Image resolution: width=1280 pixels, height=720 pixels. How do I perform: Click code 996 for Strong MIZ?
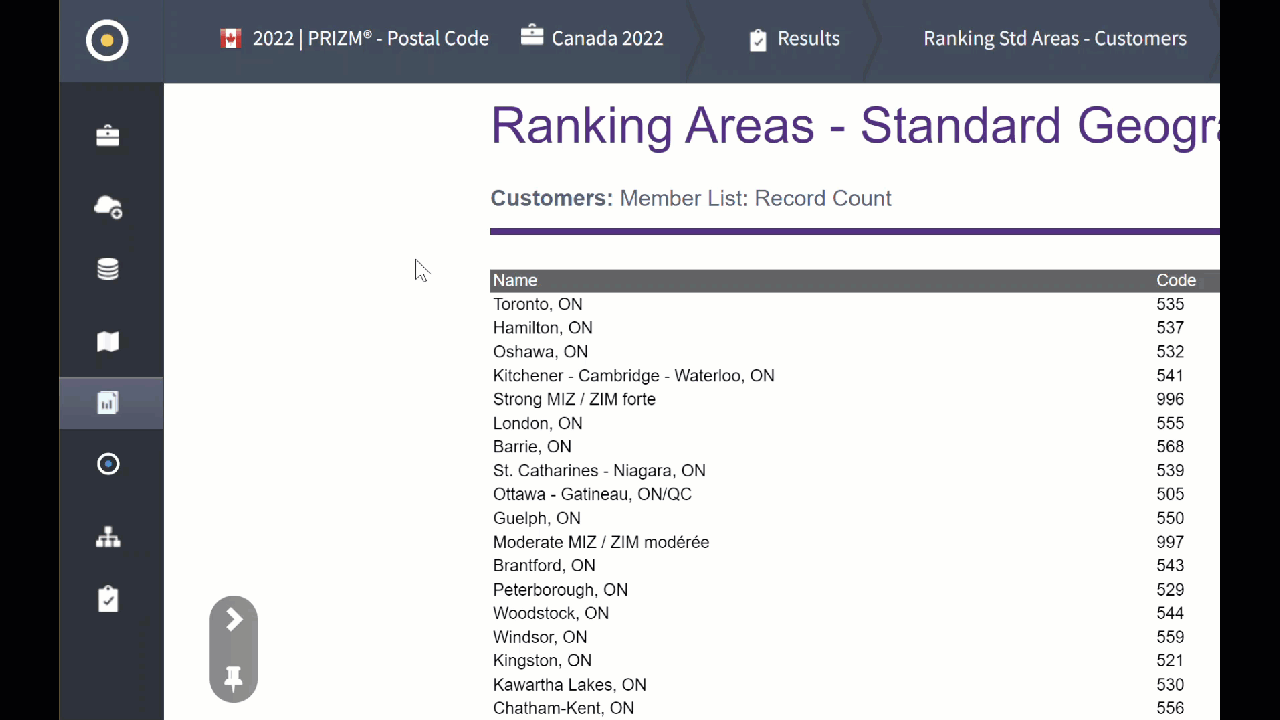1170,399
